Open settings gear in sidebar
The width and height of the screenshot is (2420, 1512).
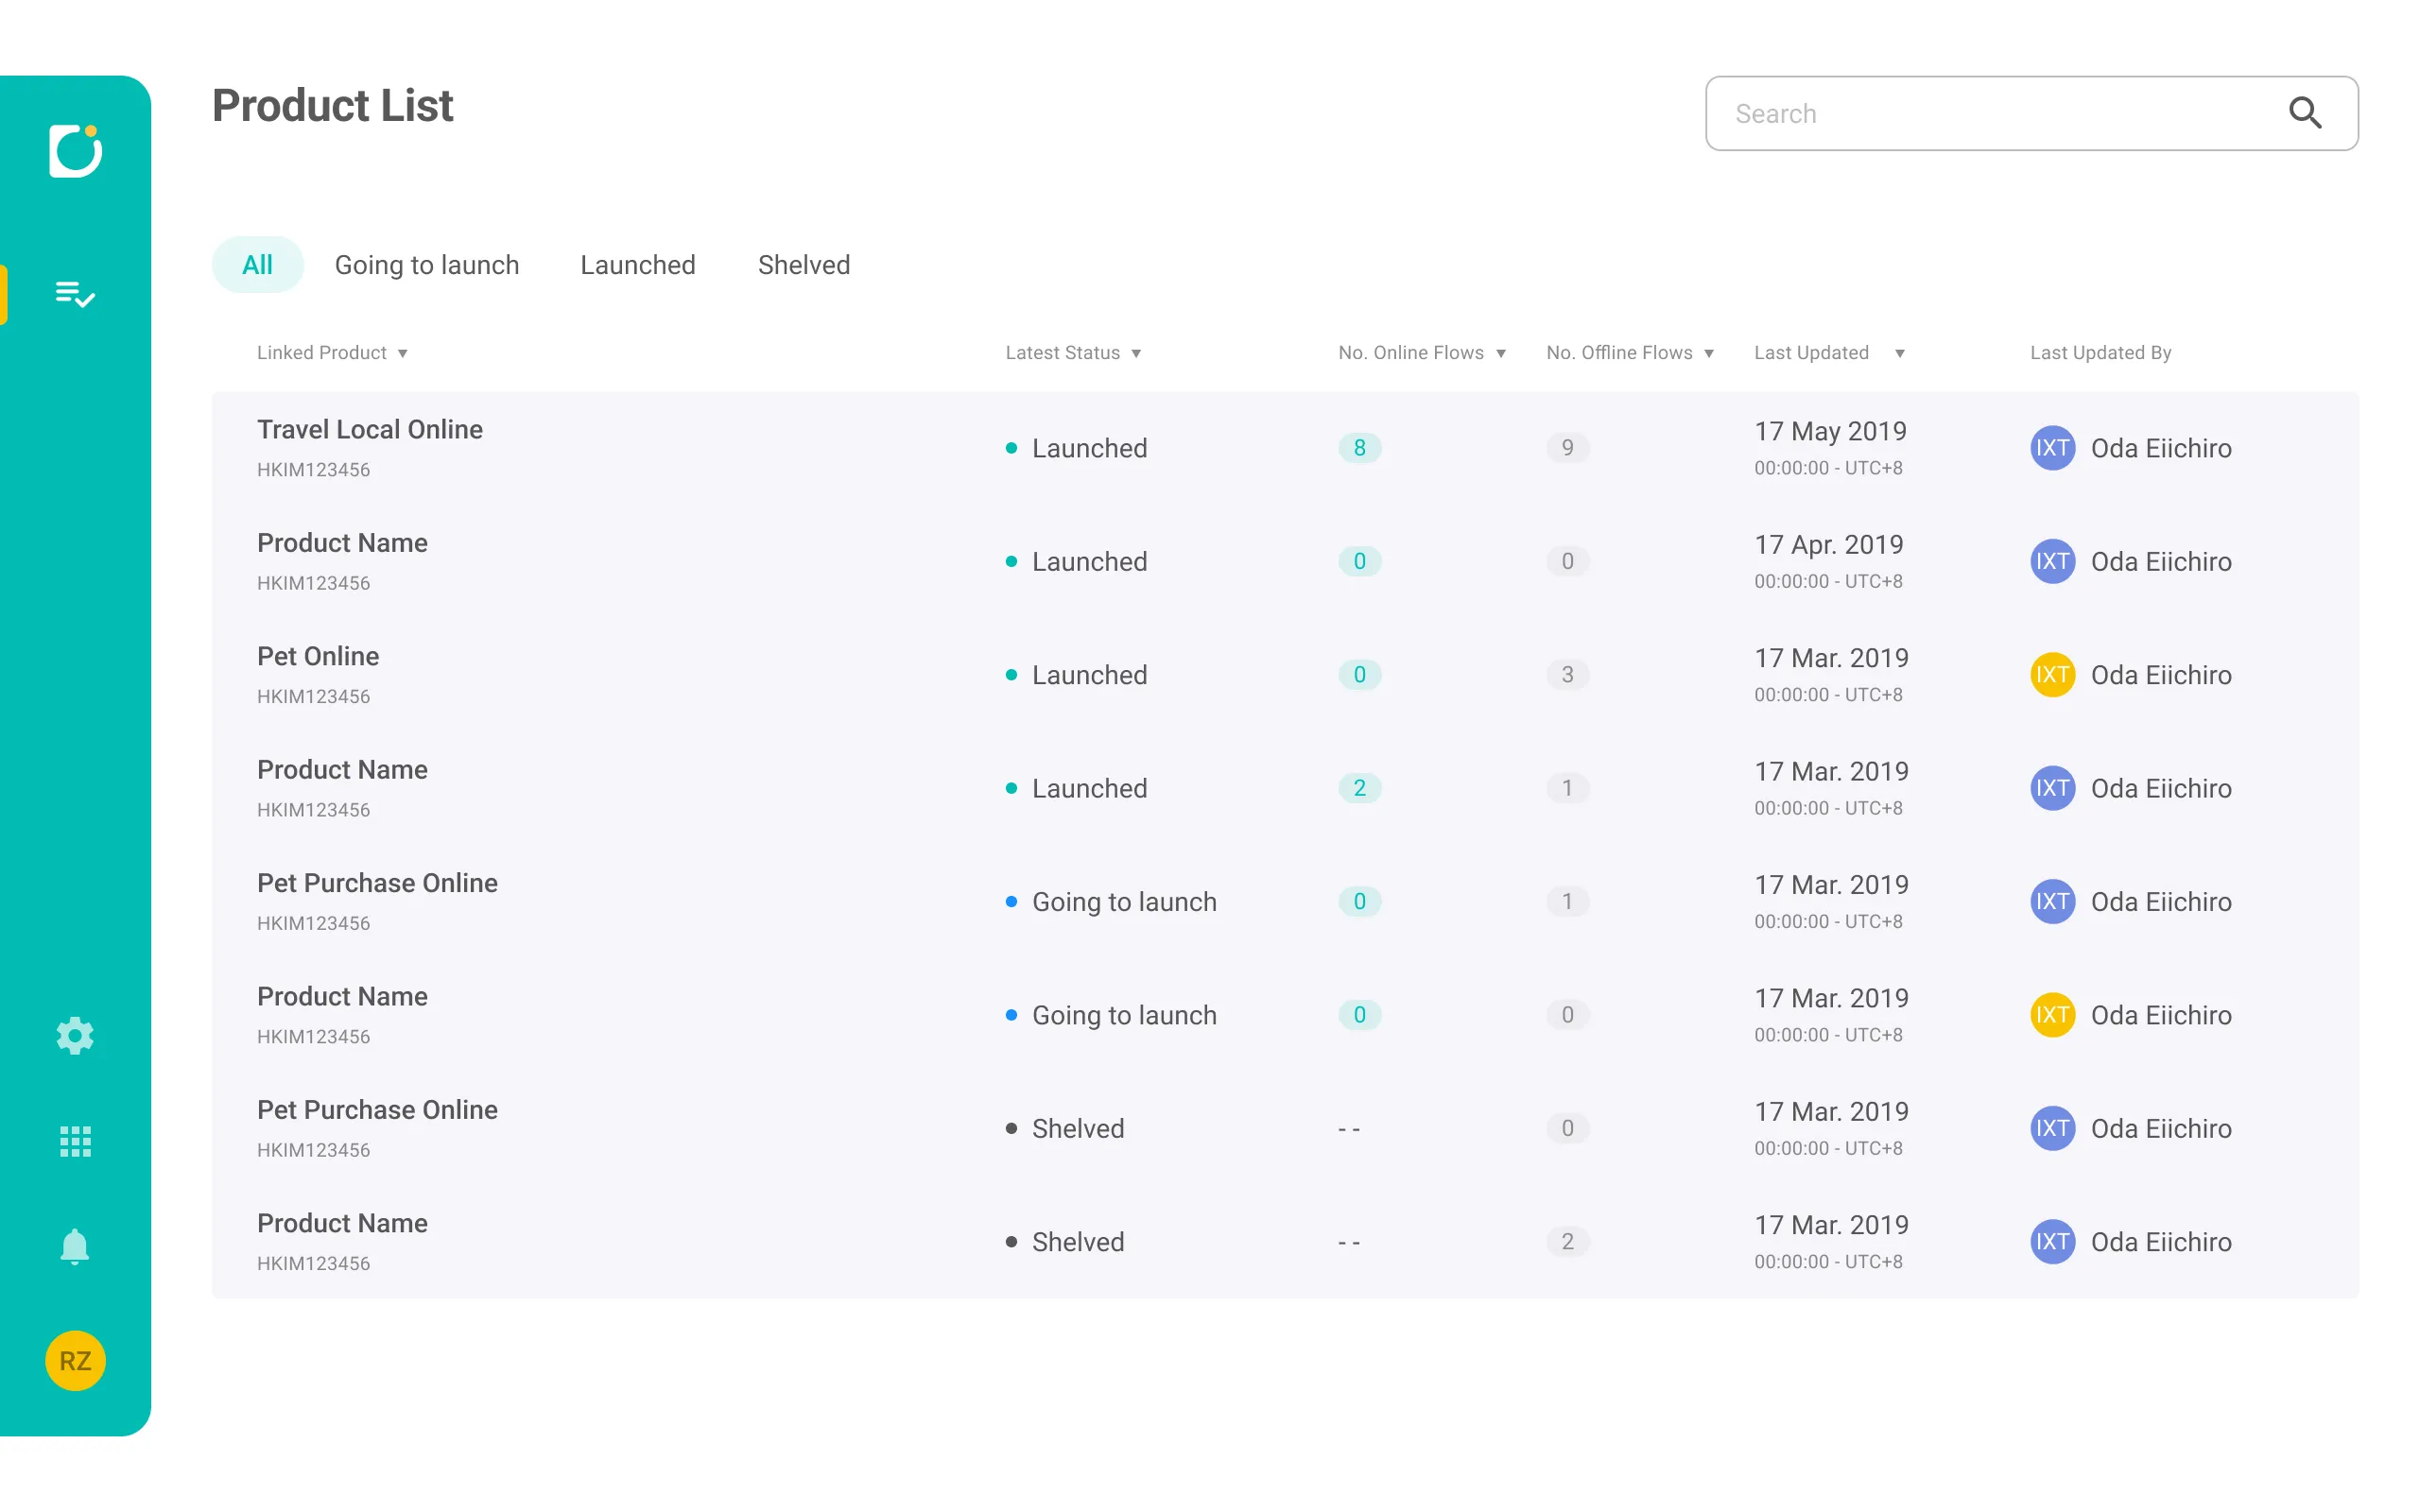75,1036
